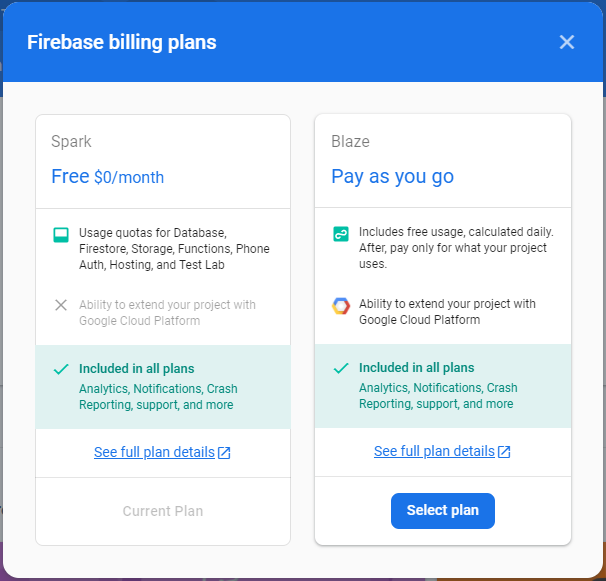Click the Free $0/month price text
Image resolution: width=606 pixels, height=581 pixels.
coord(108,177)
